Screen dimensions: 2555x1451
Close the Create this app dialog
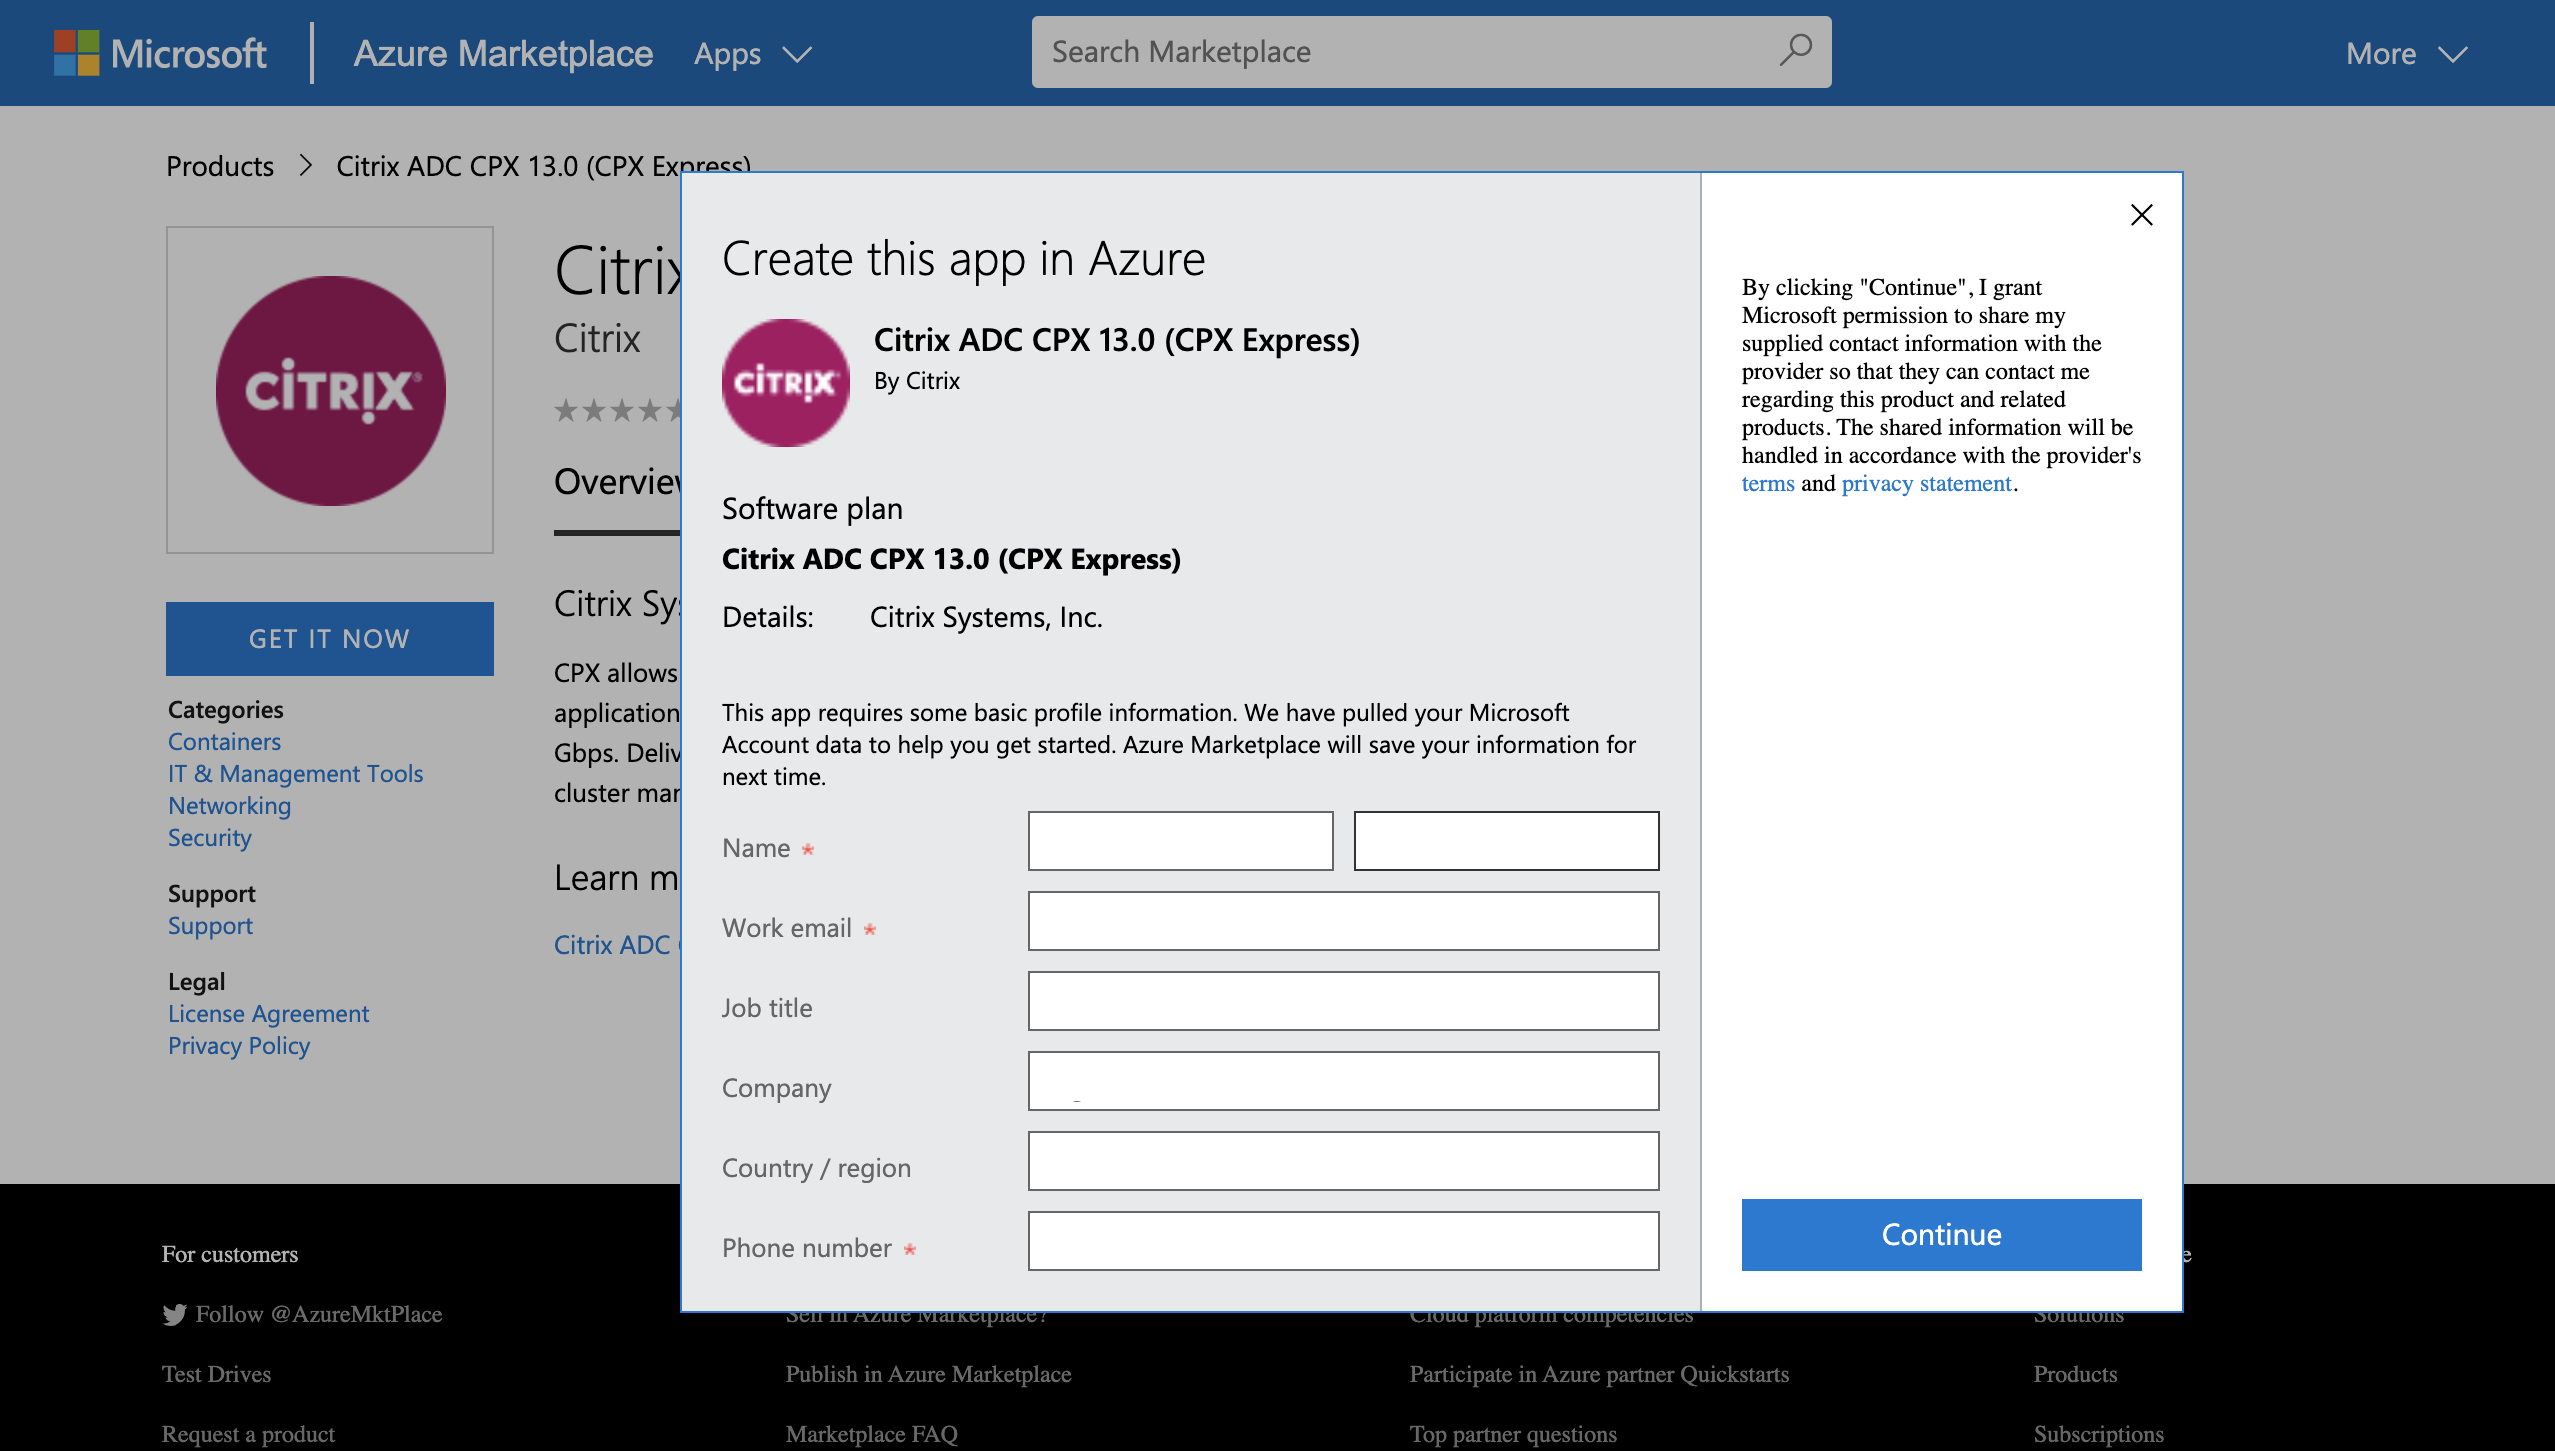2141,215
